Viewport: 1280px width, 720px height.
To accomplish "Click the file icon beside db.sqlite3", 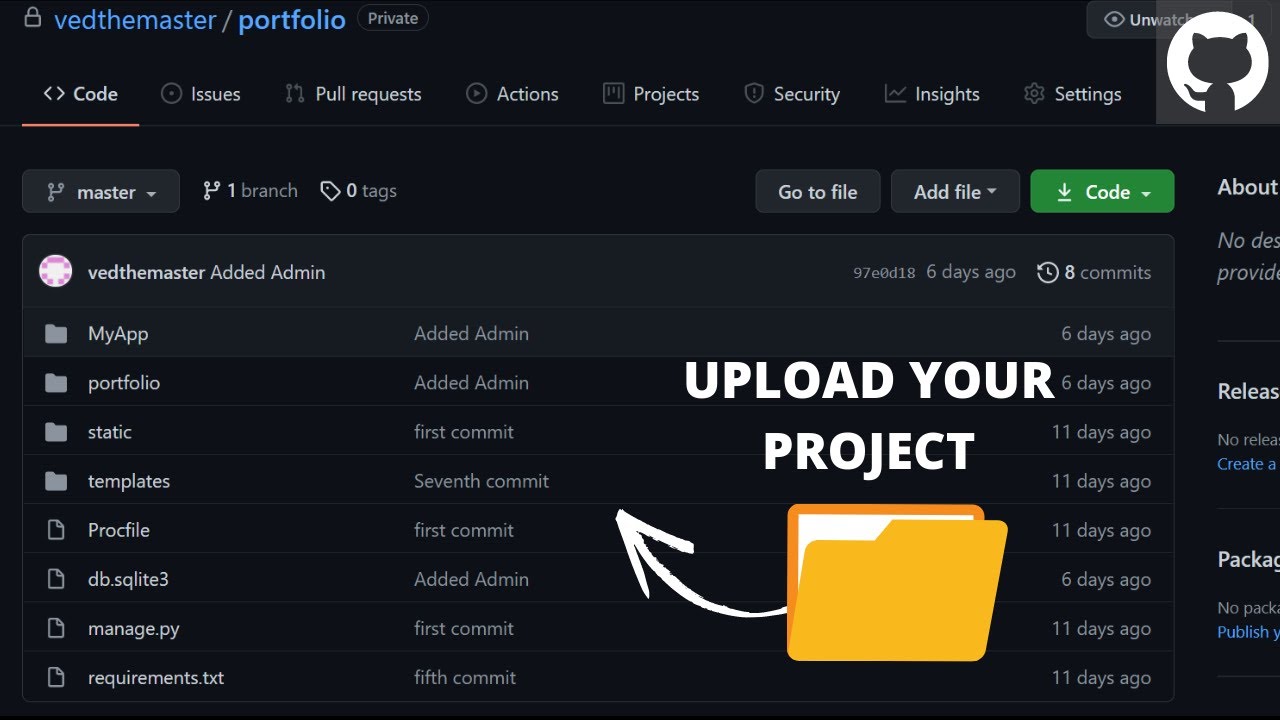I will (x=56, y=579).
